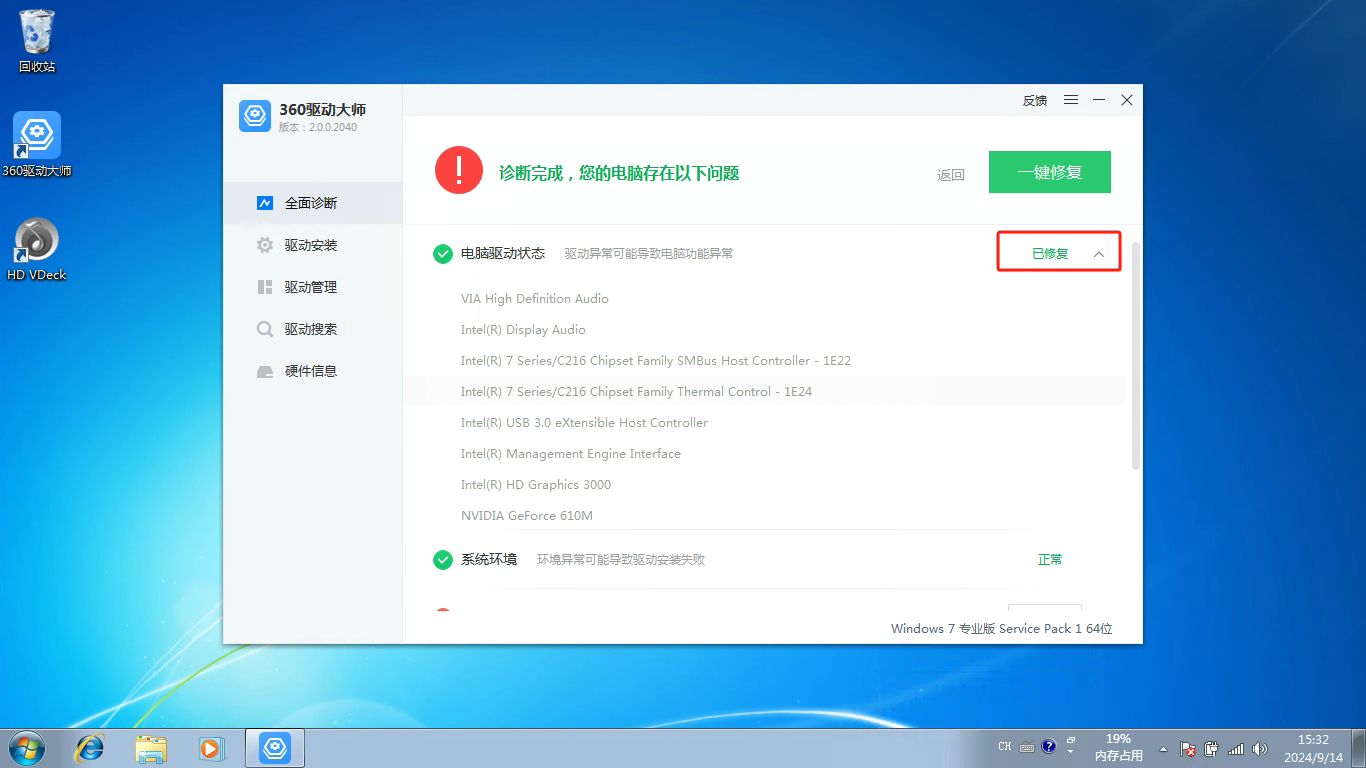Select Intel(R) Management Engine Interface row
Image resolution: width=1366 pixels, height=768 pixels.
tap(764, 454)
